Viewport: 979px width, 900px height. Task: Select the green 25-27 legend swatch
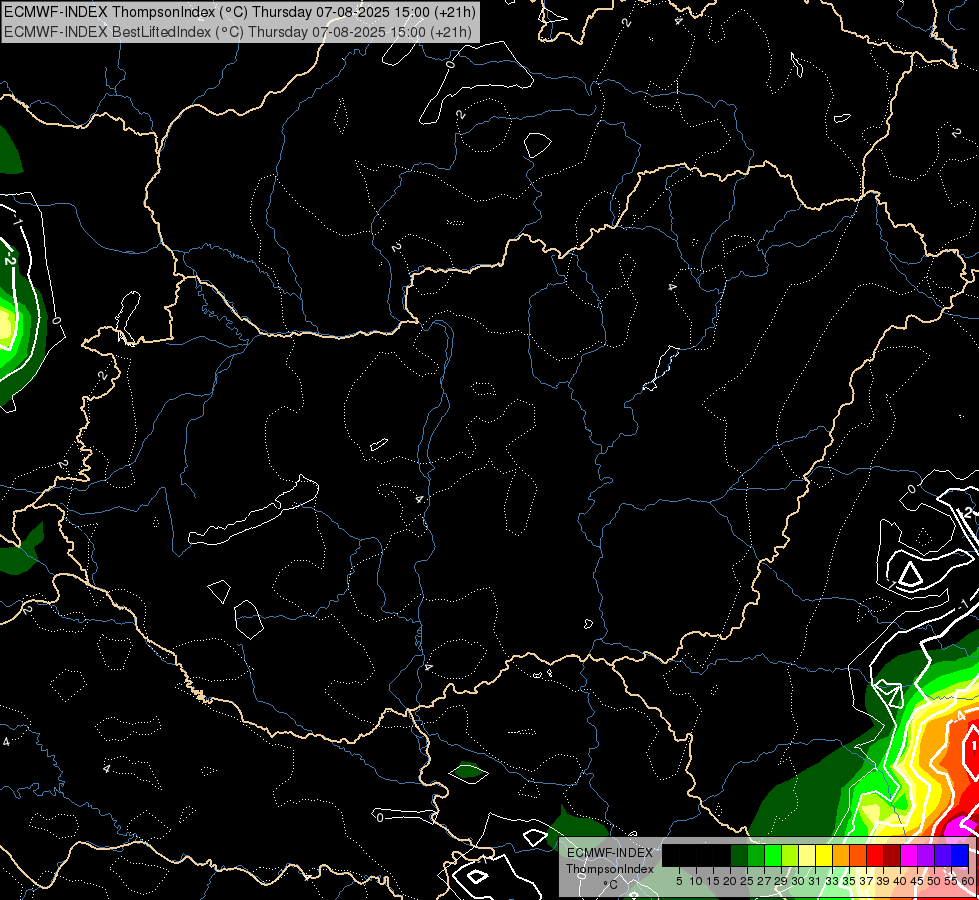click(756, 855)
